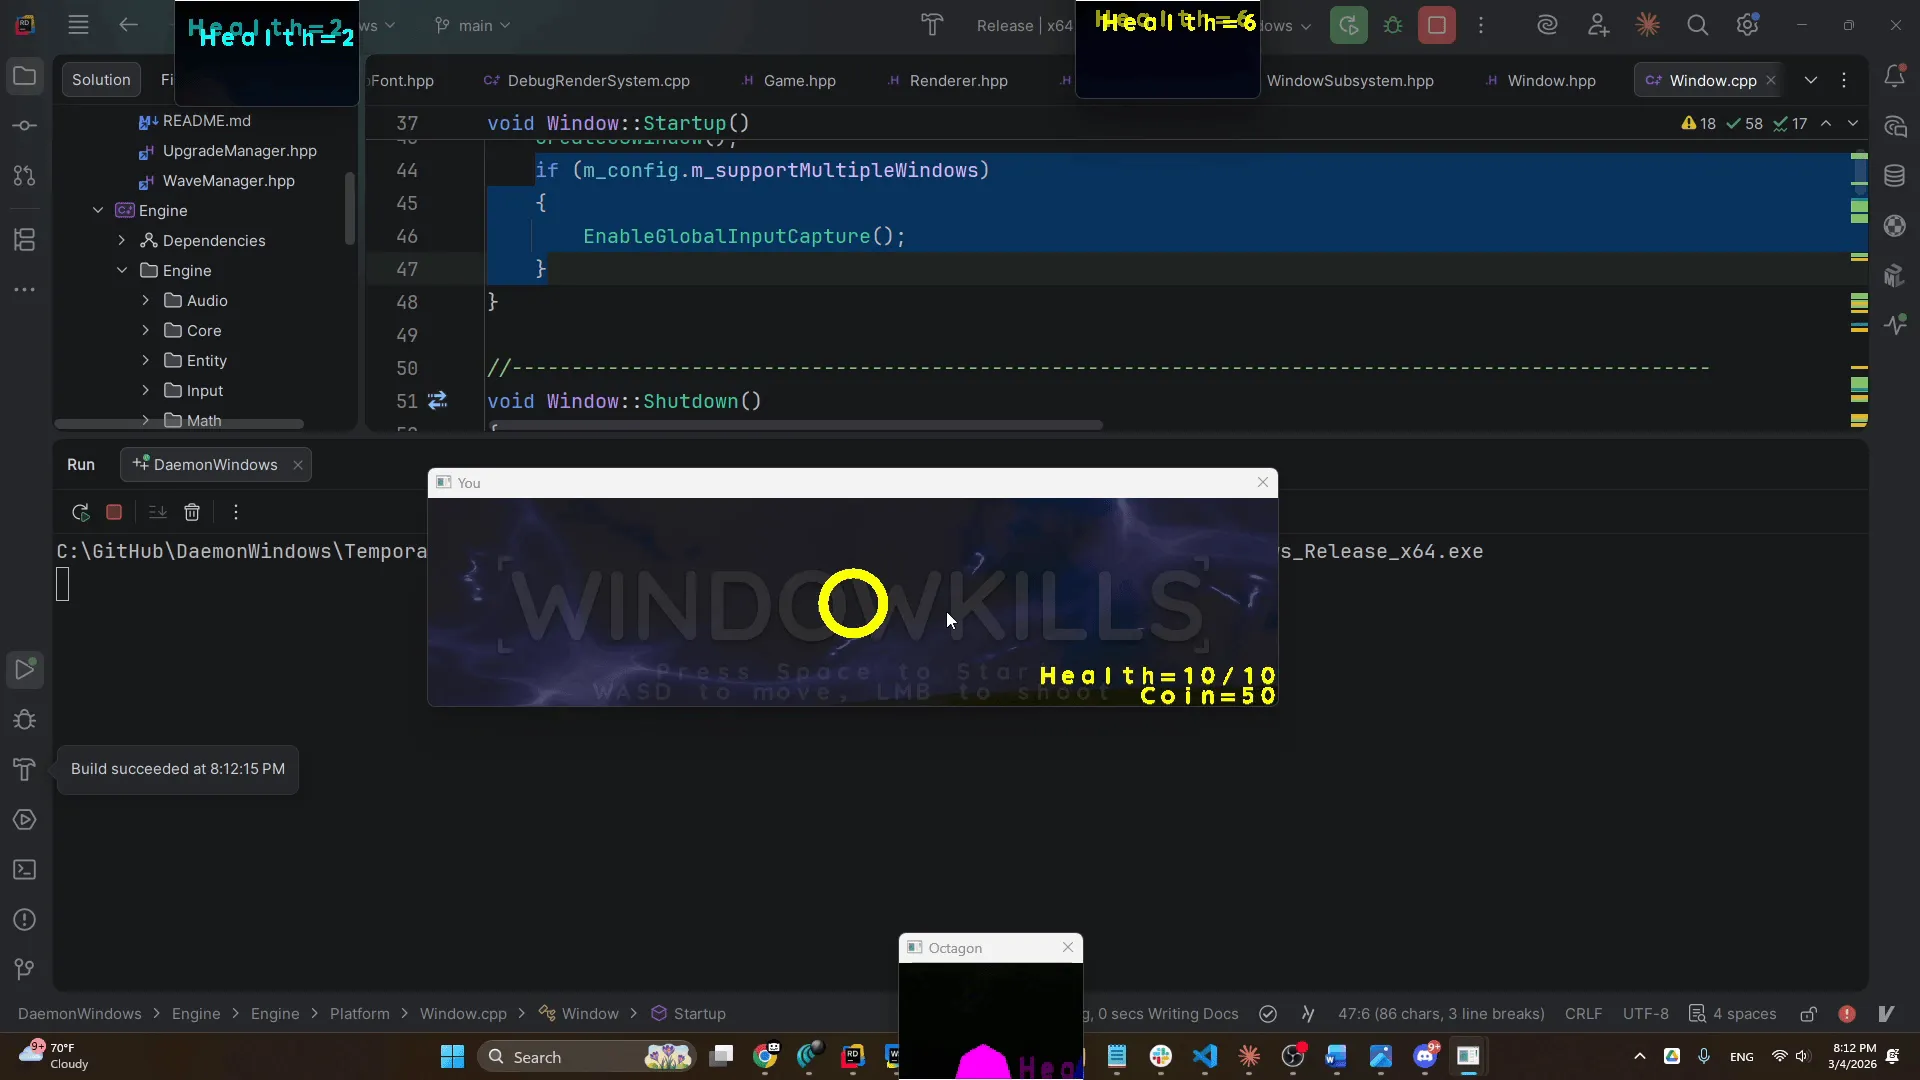
Task: Expand the Dependencies tree node
Action: pos(122,240)
